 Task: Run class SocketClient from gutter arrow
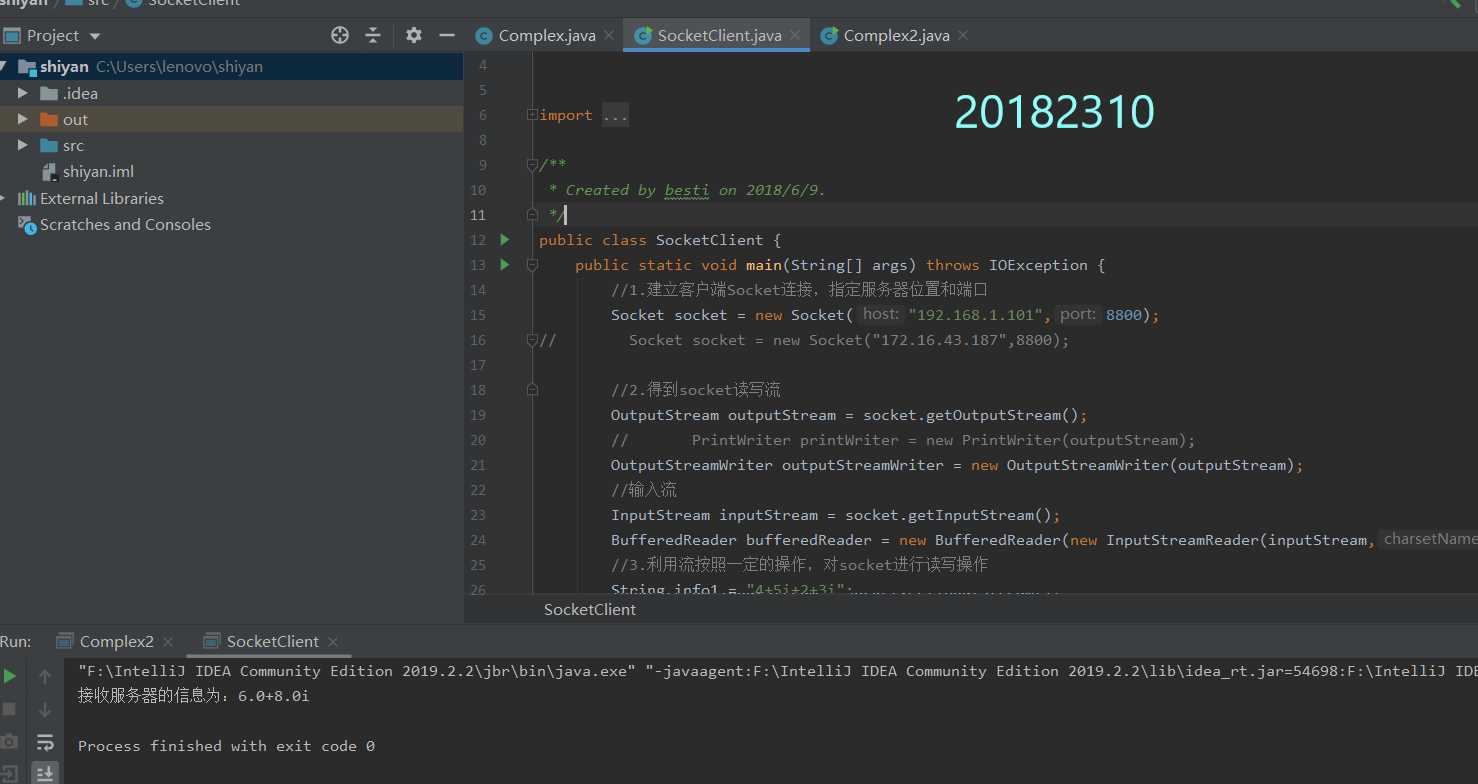[x=505, y=240]
